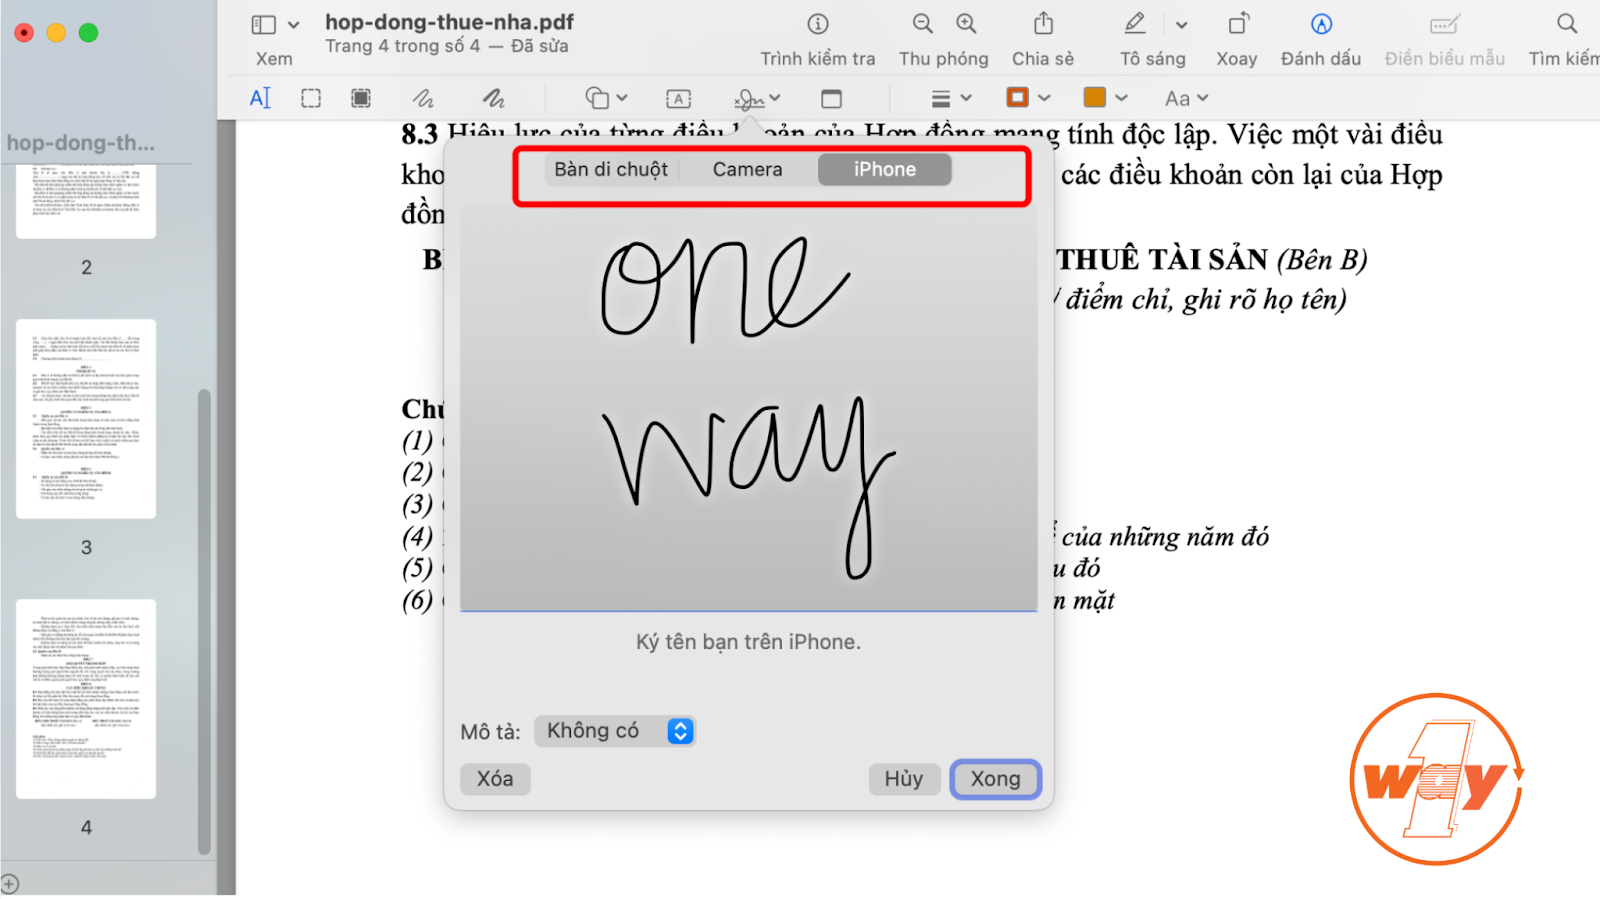Insert a Text box
This screenshot has width=1600, height=899.
click(678, 98)
